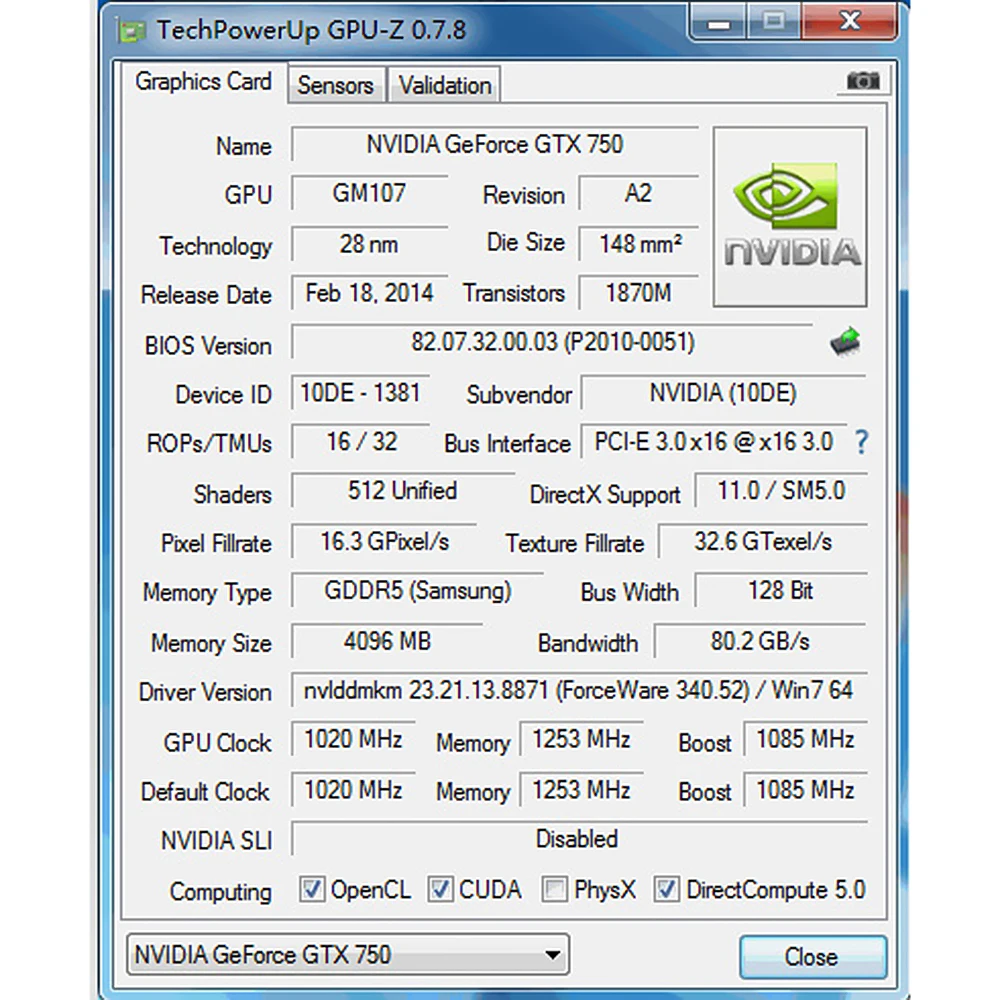Click the camera screenshot icon

[862, 81]
